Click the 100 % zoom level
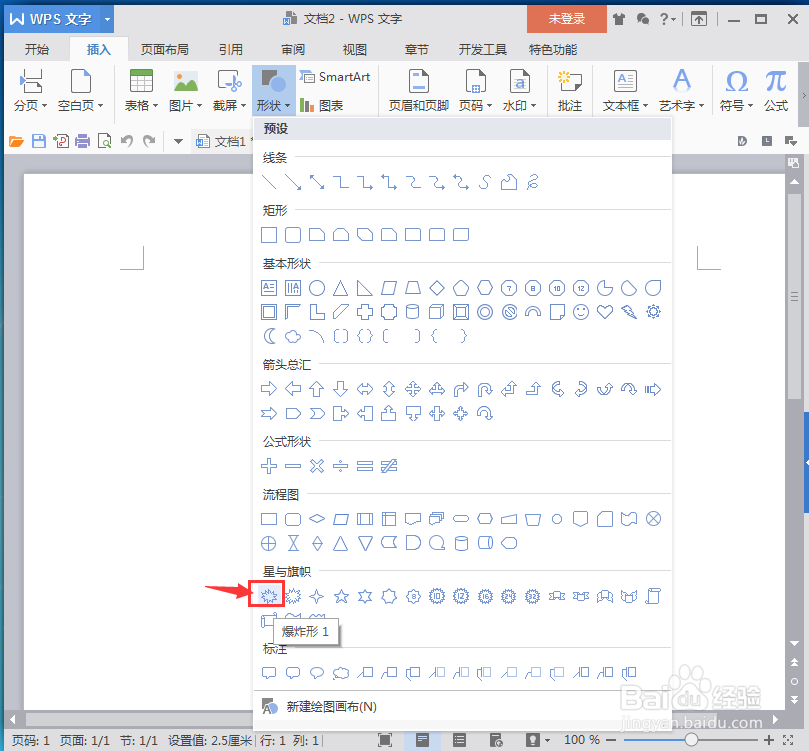Screen dimensions: 809x751 582,740
